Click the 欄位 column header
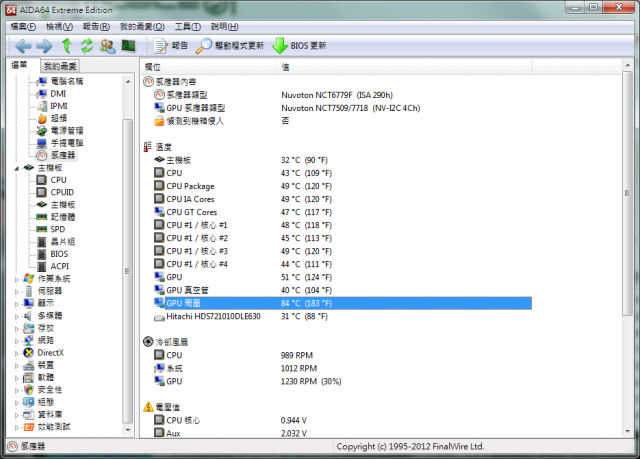Image resolution: width=640 pixels, height=459 pixels. (209, 67)
